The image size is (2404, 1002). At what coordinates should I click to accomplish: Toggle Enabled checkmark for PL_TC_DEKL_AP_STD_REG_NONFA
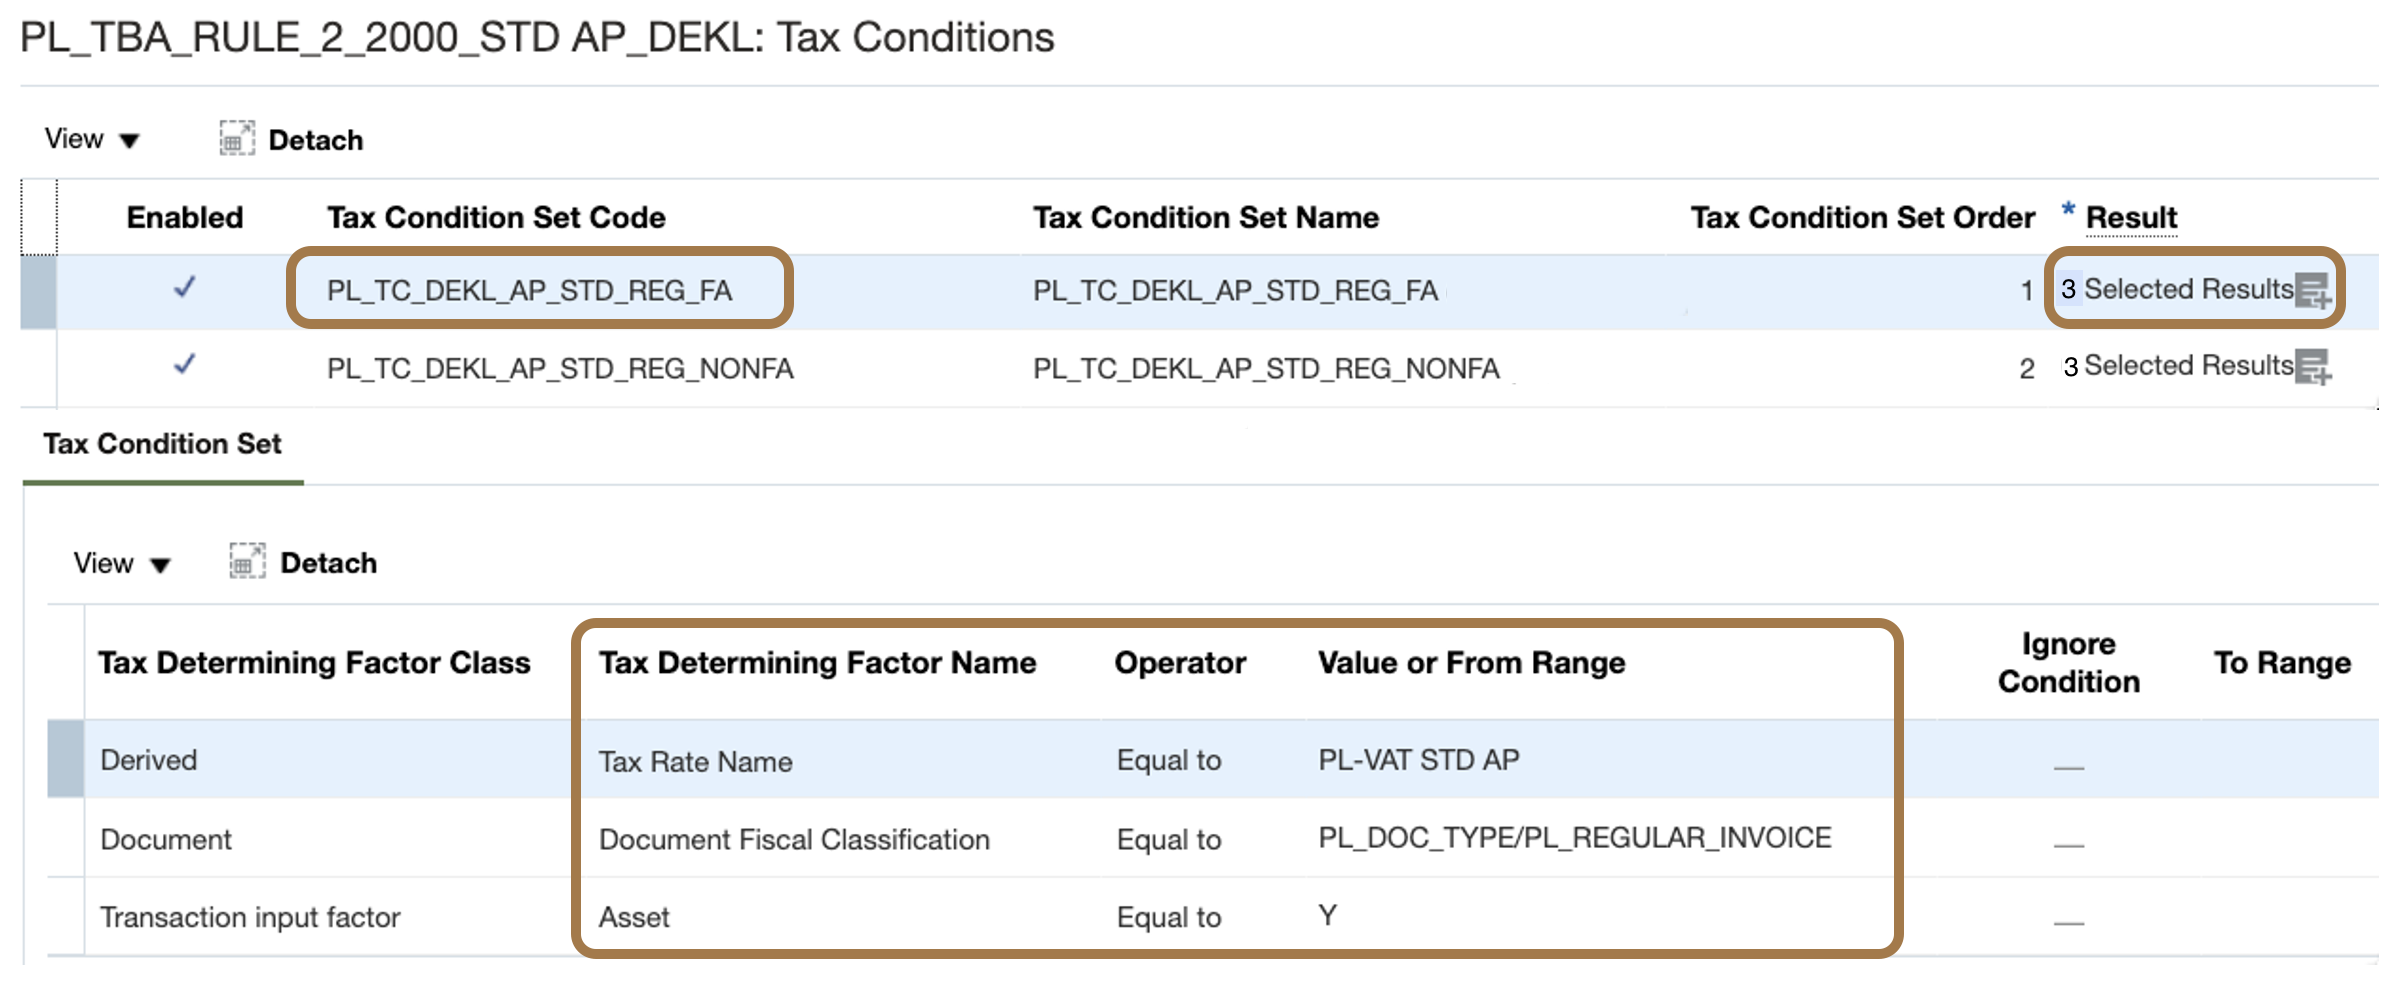(x=183, y=367)
